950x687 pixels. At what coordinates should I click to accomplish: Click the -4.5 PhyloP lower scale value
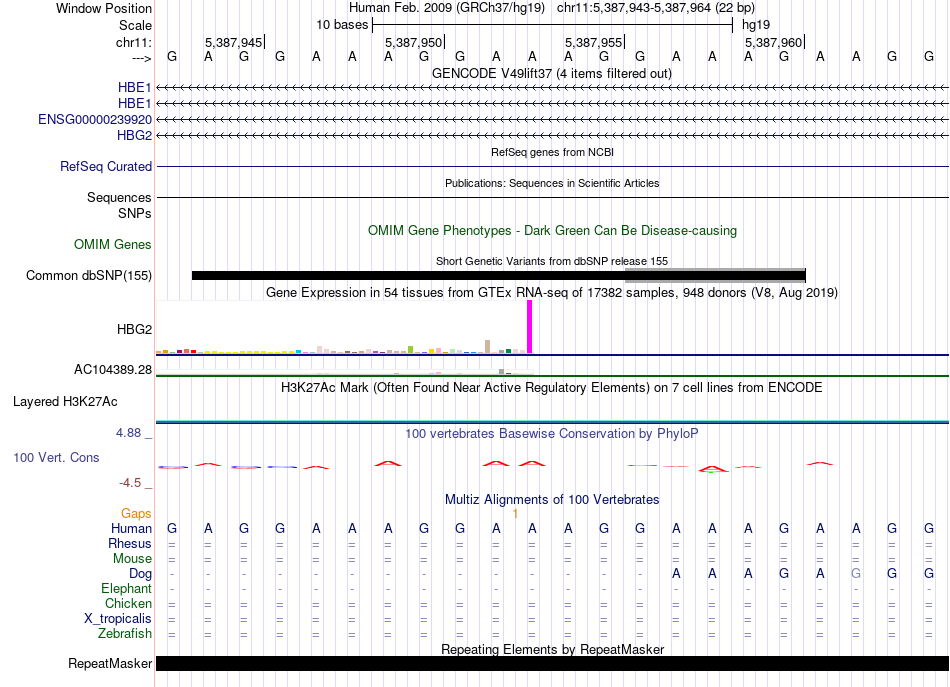point(130,483)
